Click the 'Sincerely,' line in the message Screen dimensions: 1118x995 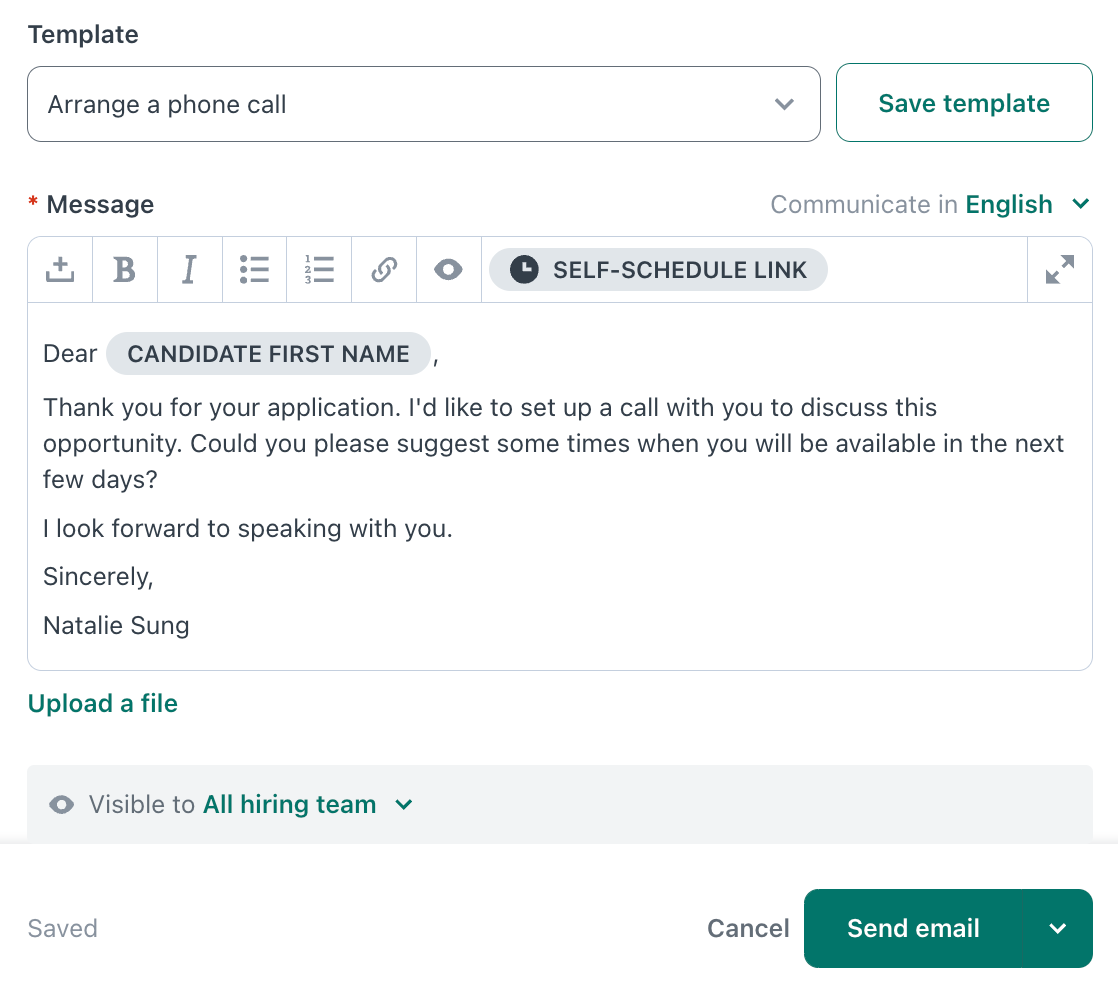pyautogui.click(x=98, y=576)
